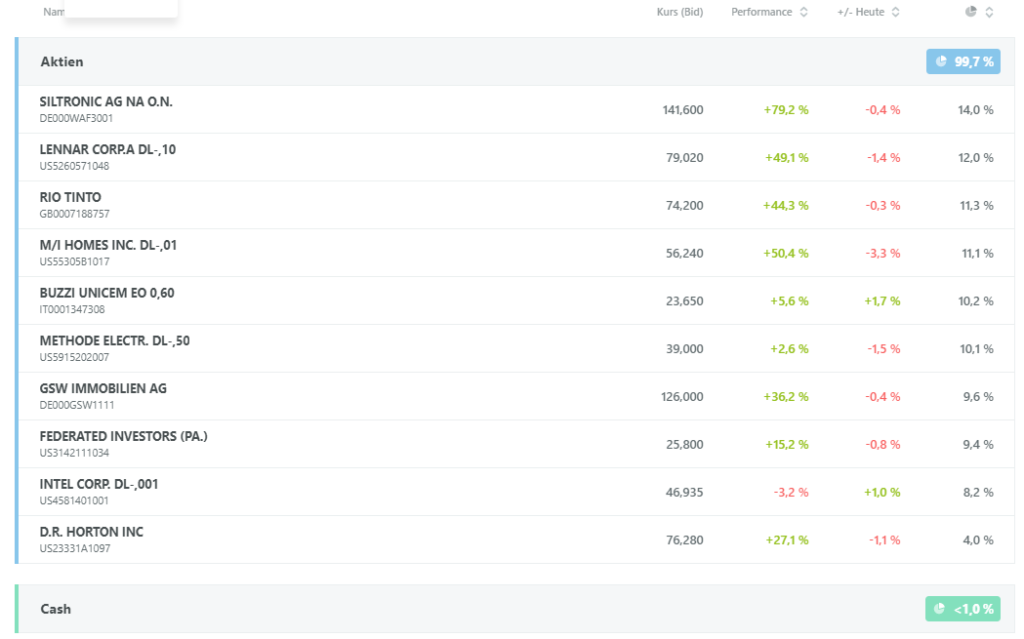The image size is (1024, 639).
Task: Click Methode price 39,000
Action: click(684, 349)
